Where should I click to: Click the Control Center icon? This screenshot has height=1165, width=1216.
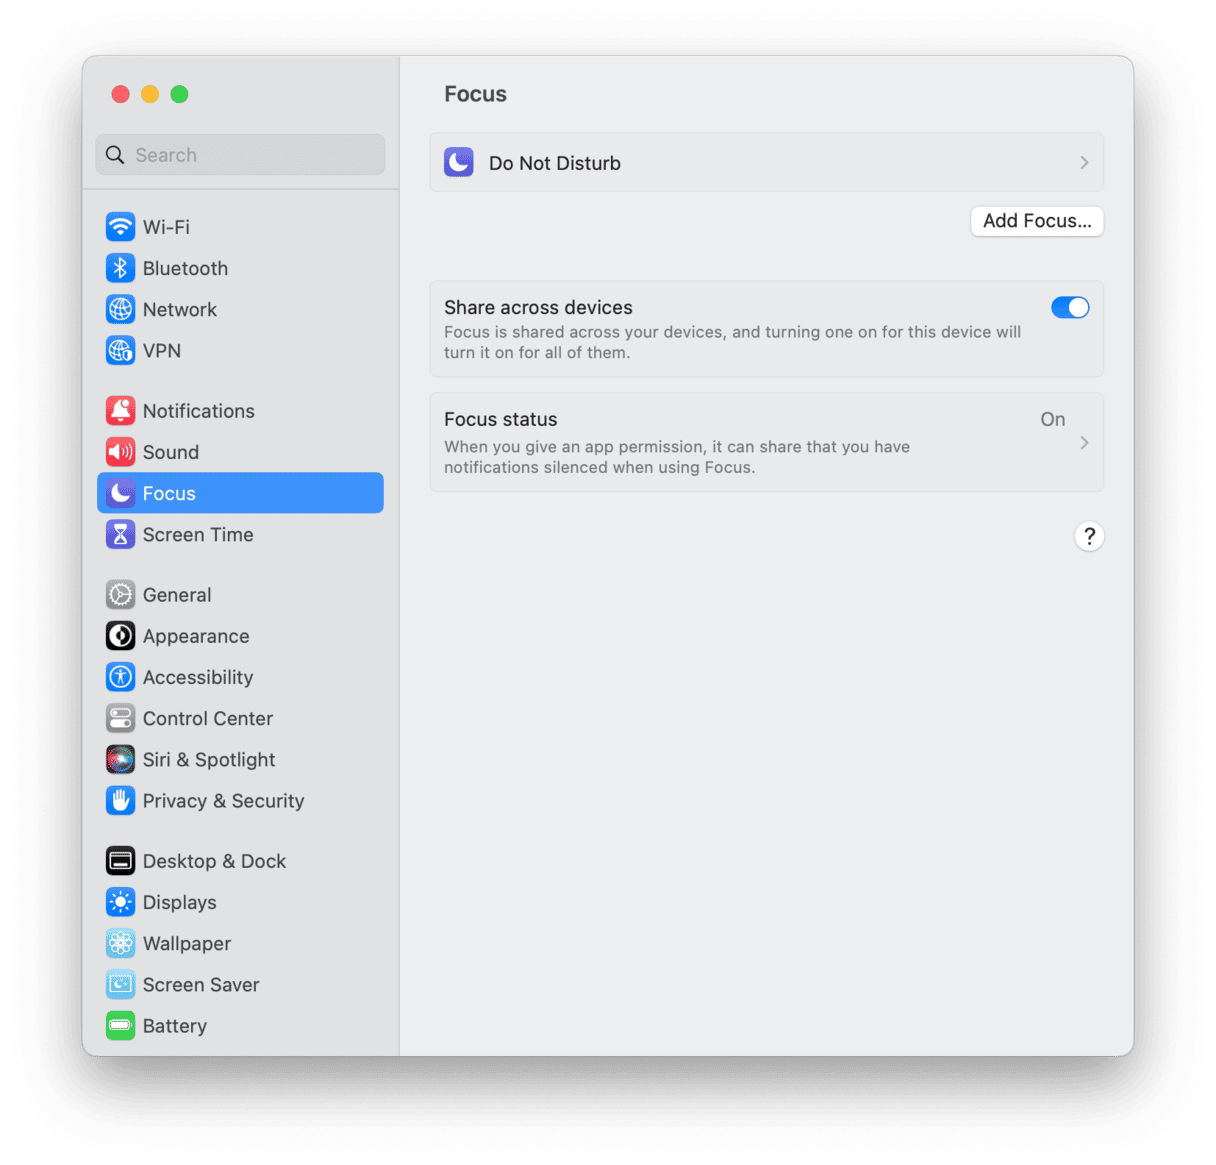click(120, 718)
